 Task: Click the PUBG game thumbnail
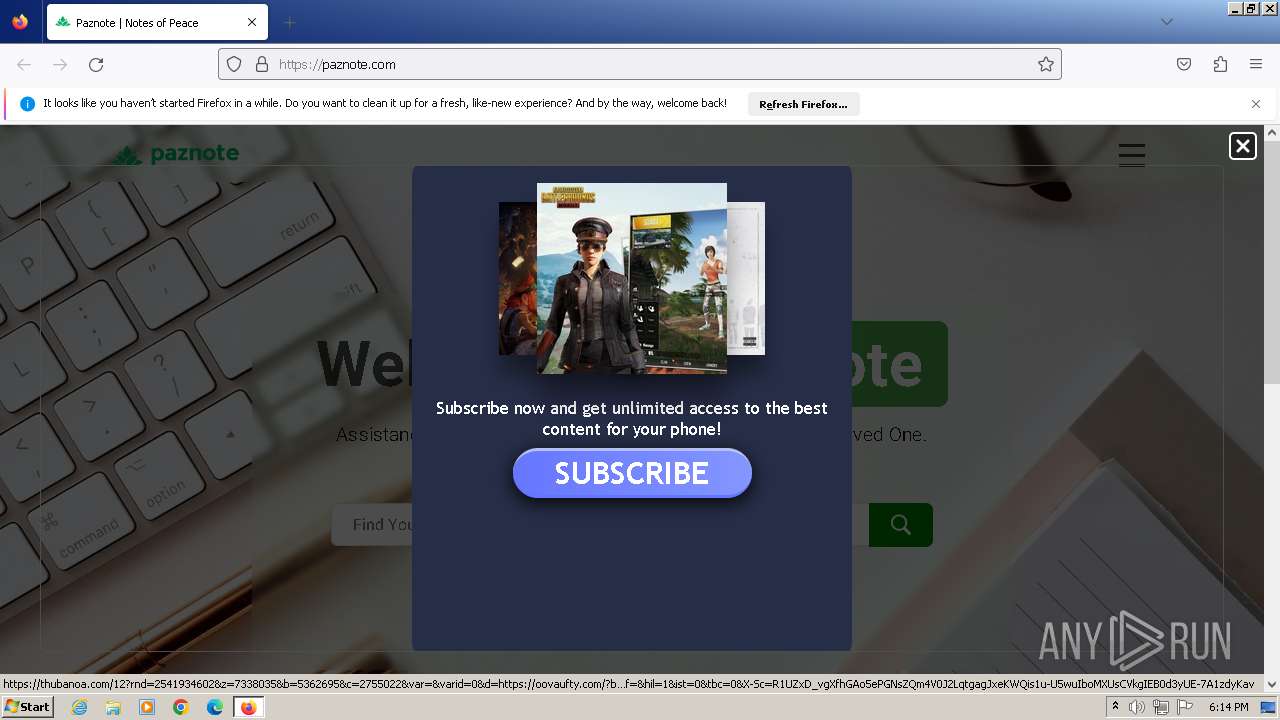point(632,278)
